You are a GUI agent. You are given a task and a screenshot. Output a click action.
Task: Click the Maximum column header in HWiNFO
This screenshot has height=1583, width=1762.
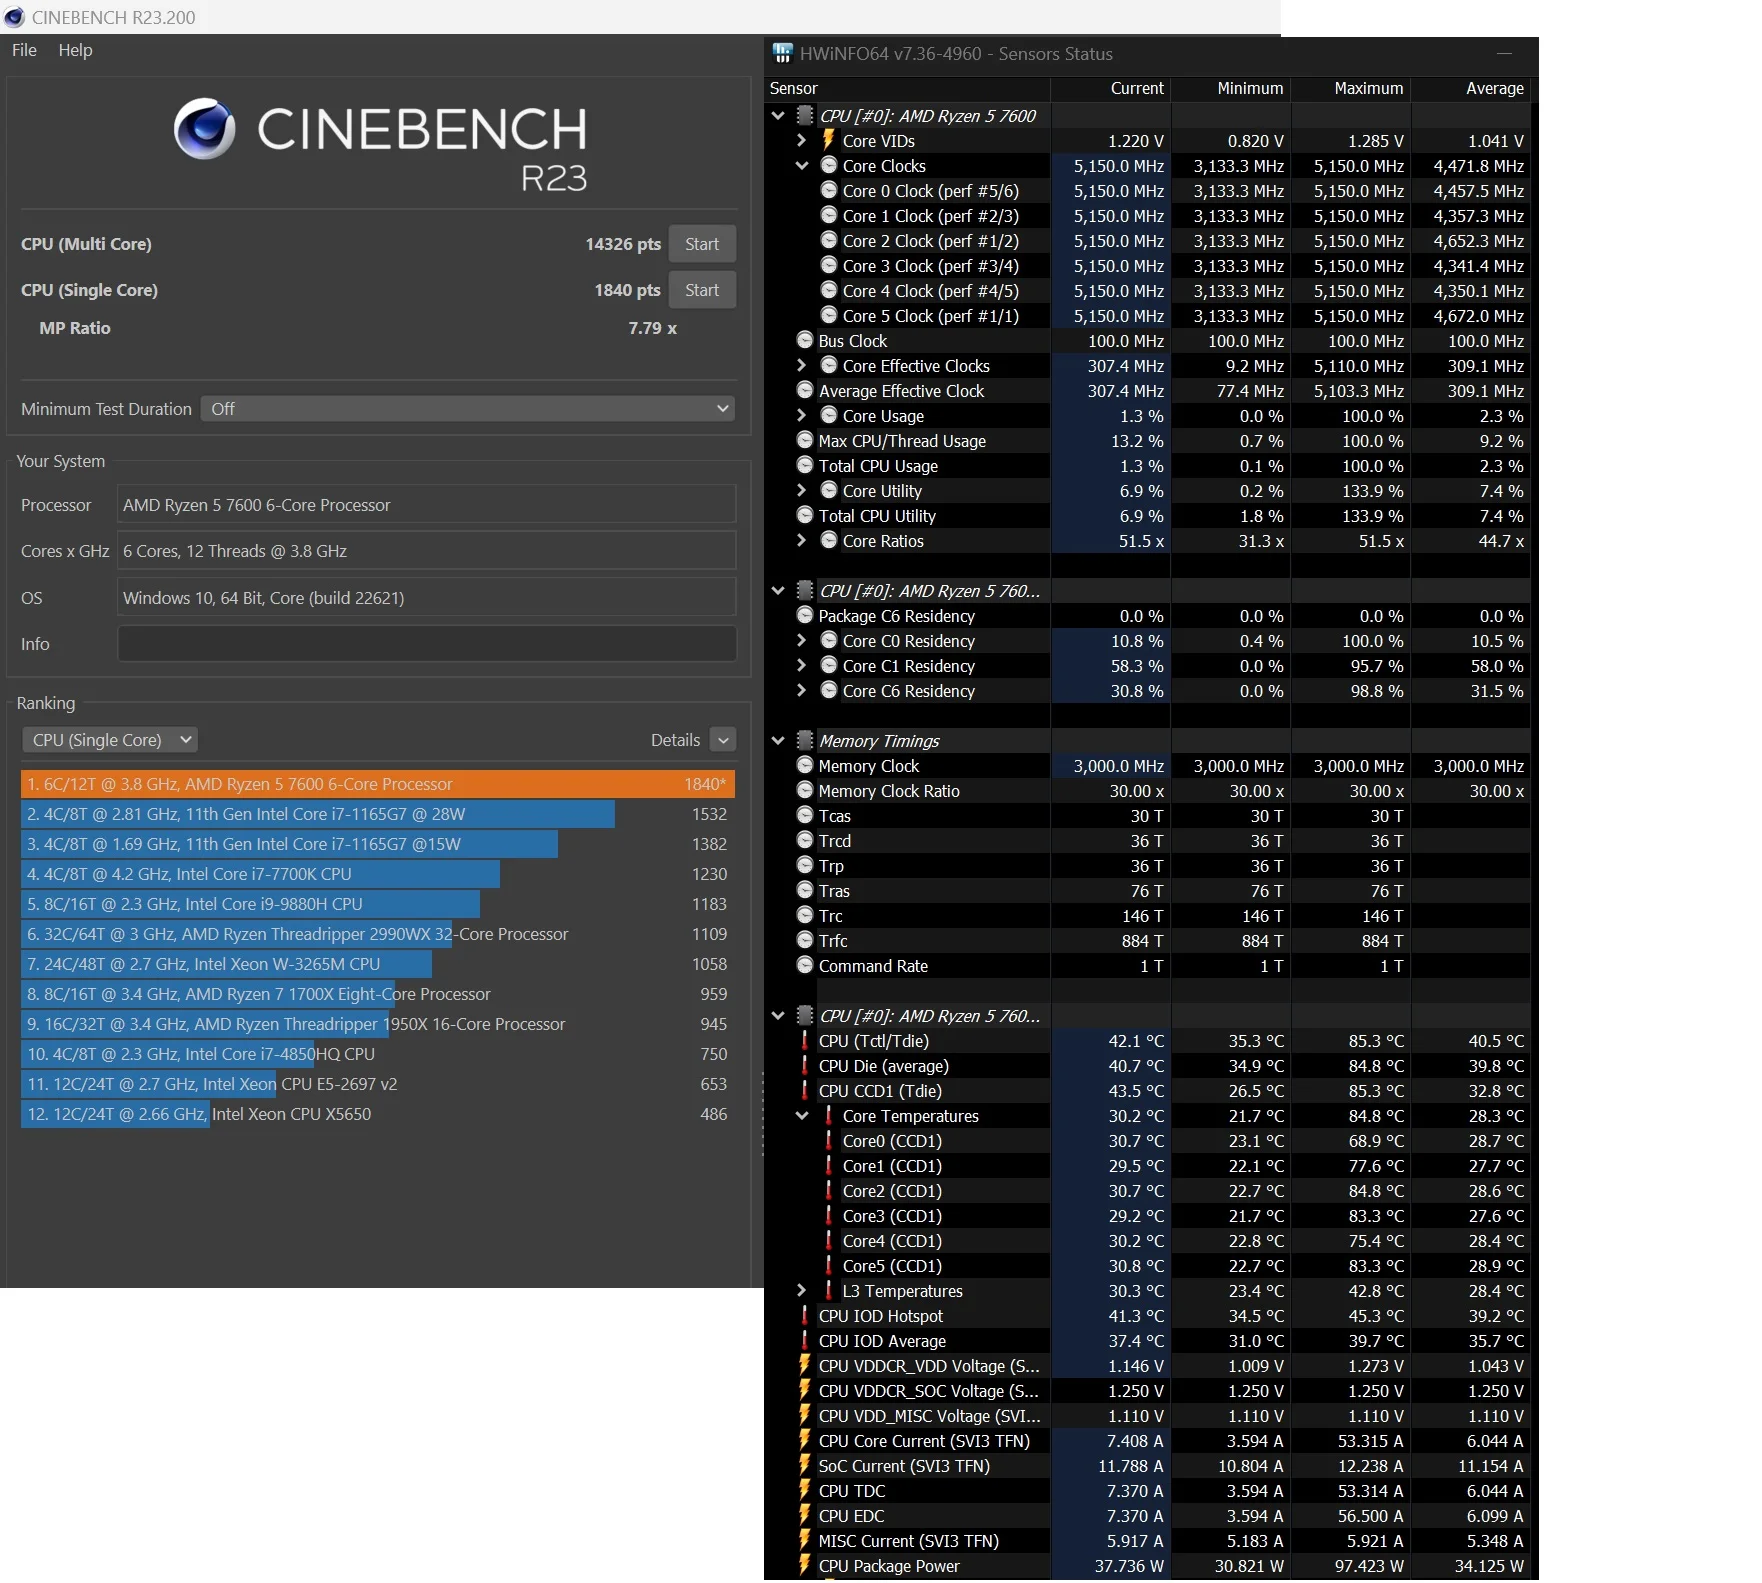click(1351, 88)
